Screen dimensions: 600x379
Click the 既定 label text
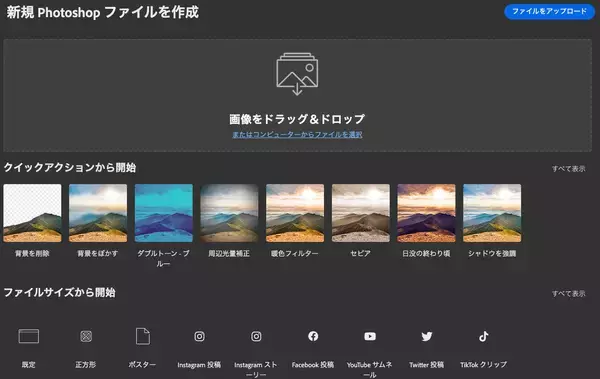29,365
